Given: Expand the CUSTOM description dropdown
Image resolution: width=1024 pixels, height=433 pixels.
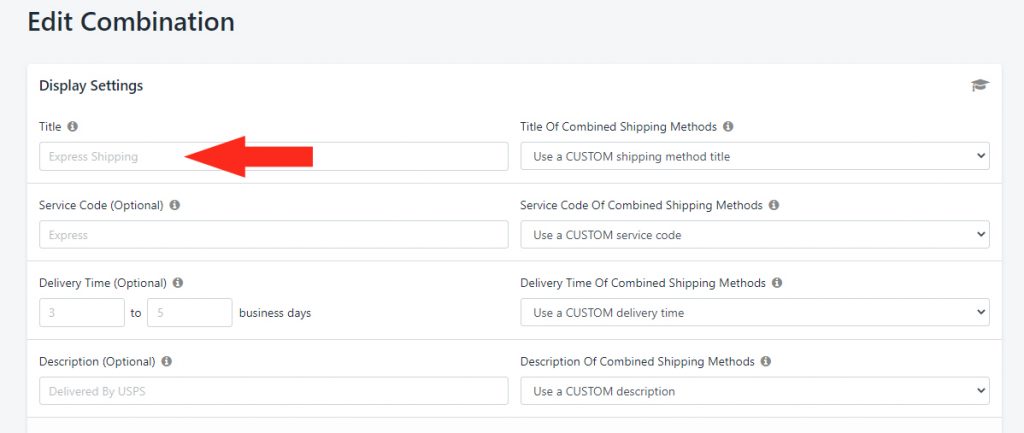Looking at the screenshot, I should point(755,391).
